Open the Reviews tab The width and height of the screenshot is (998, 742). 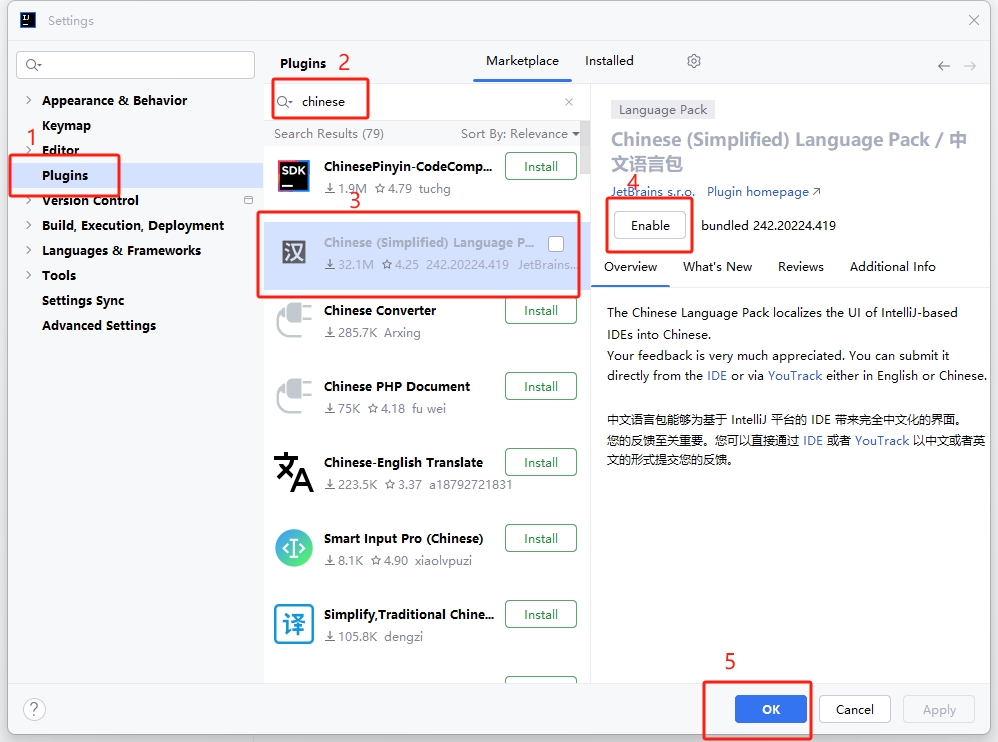tap(801, 267)
